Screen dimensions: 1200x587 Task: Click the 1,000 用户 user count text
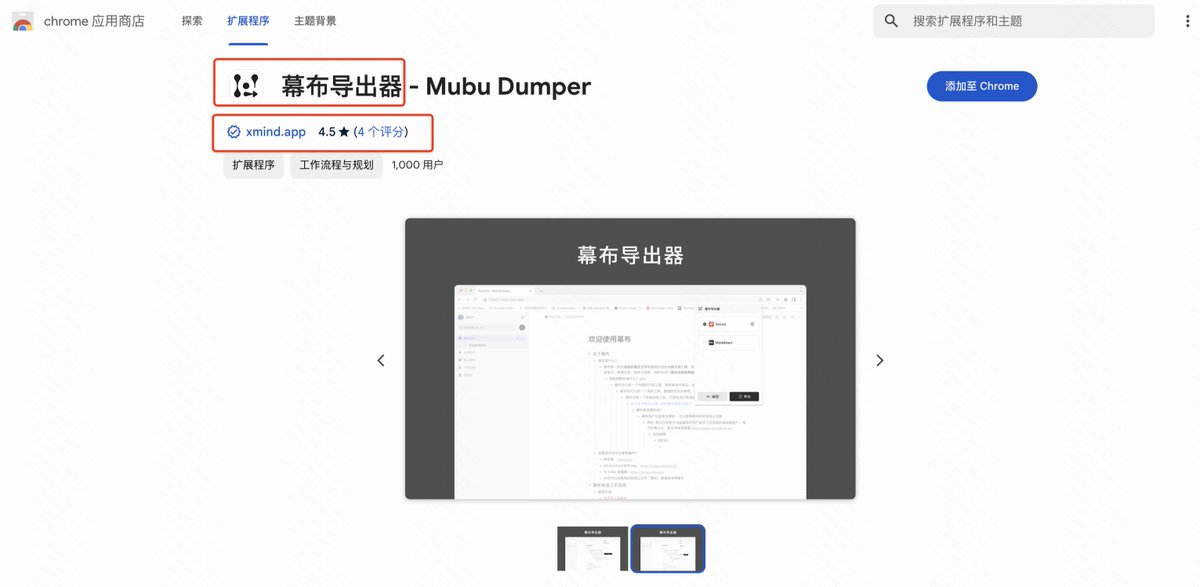tap(417, 165)
